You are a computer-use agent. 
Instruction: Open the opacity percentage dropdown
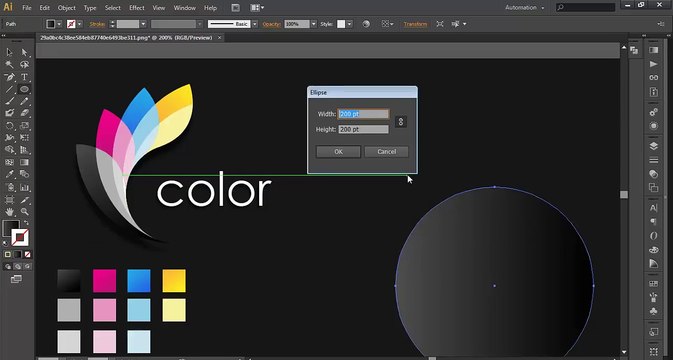pos(314,24)
